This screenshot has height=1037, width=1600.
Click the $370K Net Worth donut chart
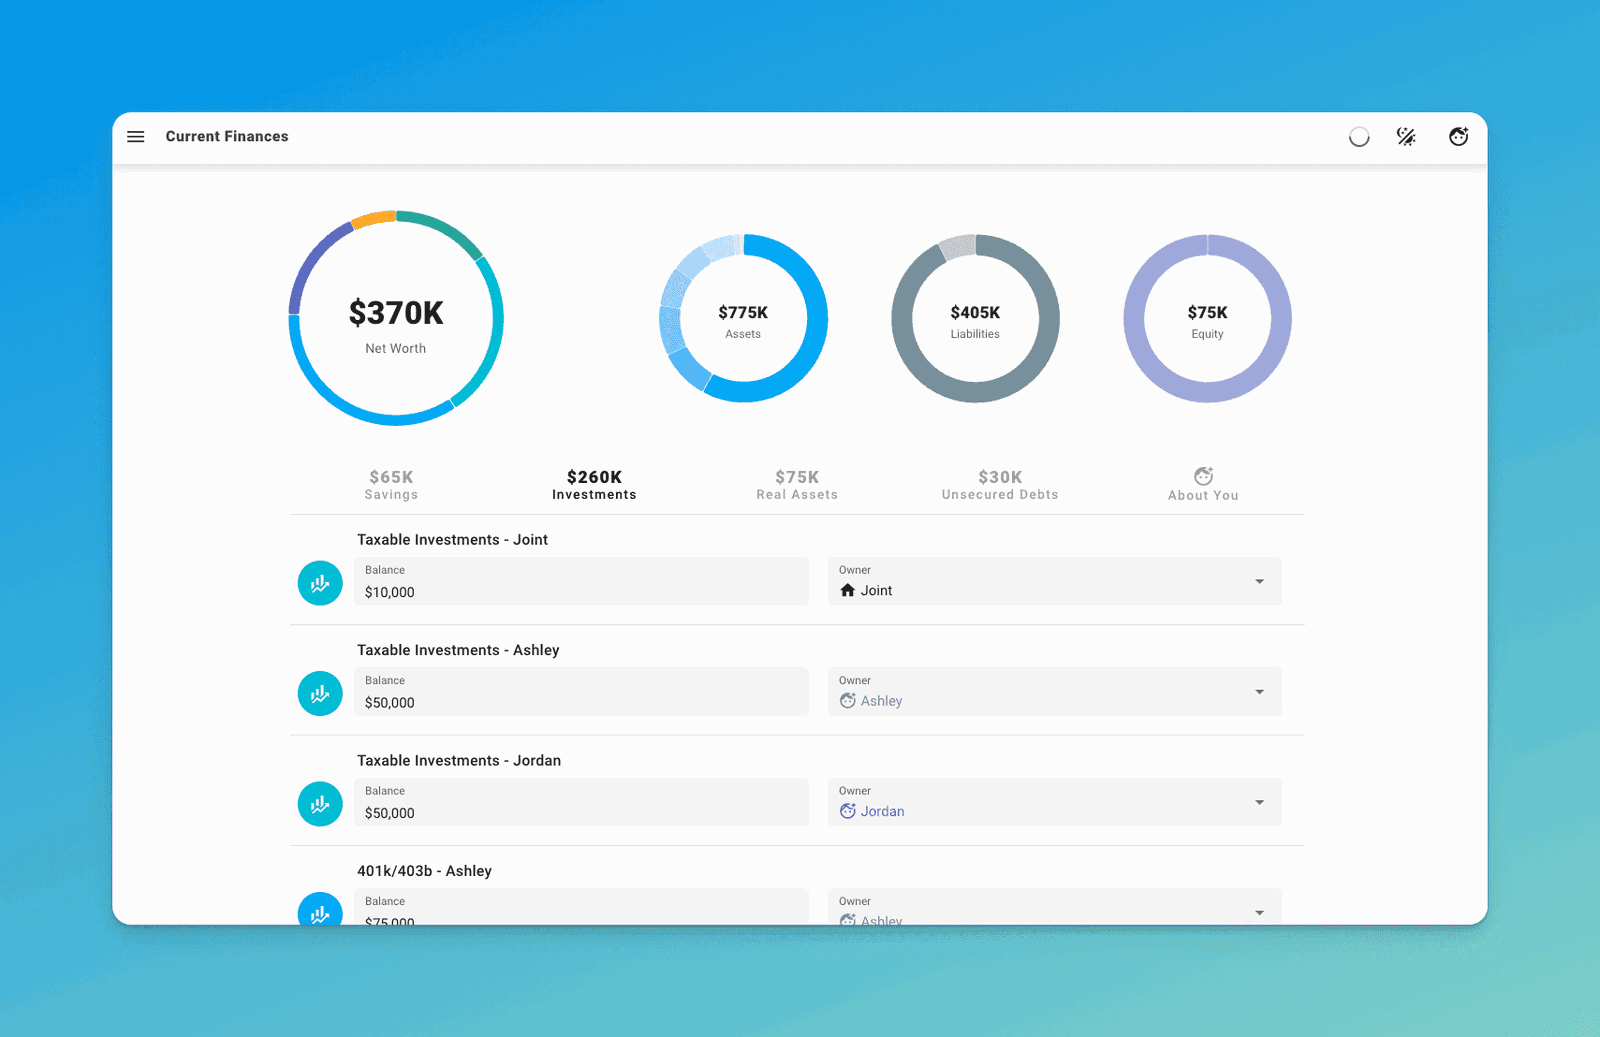tap(396, 318)
